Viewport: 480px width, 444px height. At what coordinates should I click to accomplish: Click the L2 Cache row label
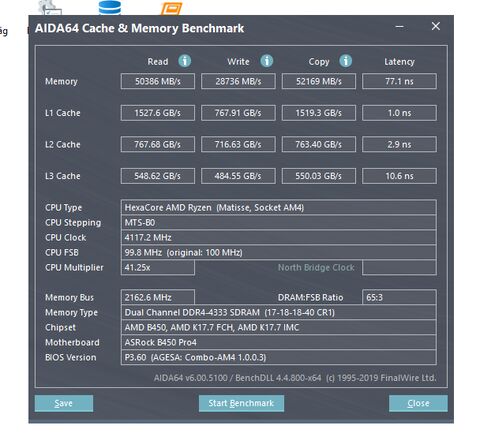(x=63, y=144)
